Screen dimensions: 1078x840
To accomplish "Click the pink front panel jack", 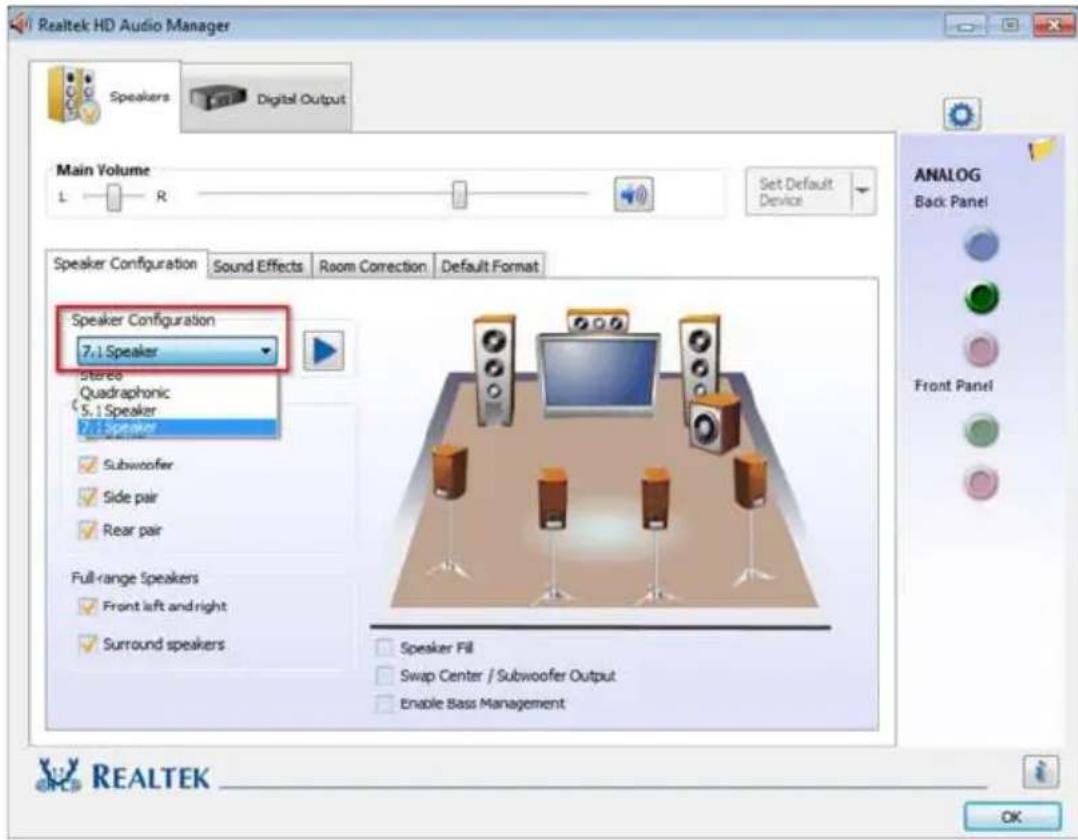I will (x=981, y=483).
